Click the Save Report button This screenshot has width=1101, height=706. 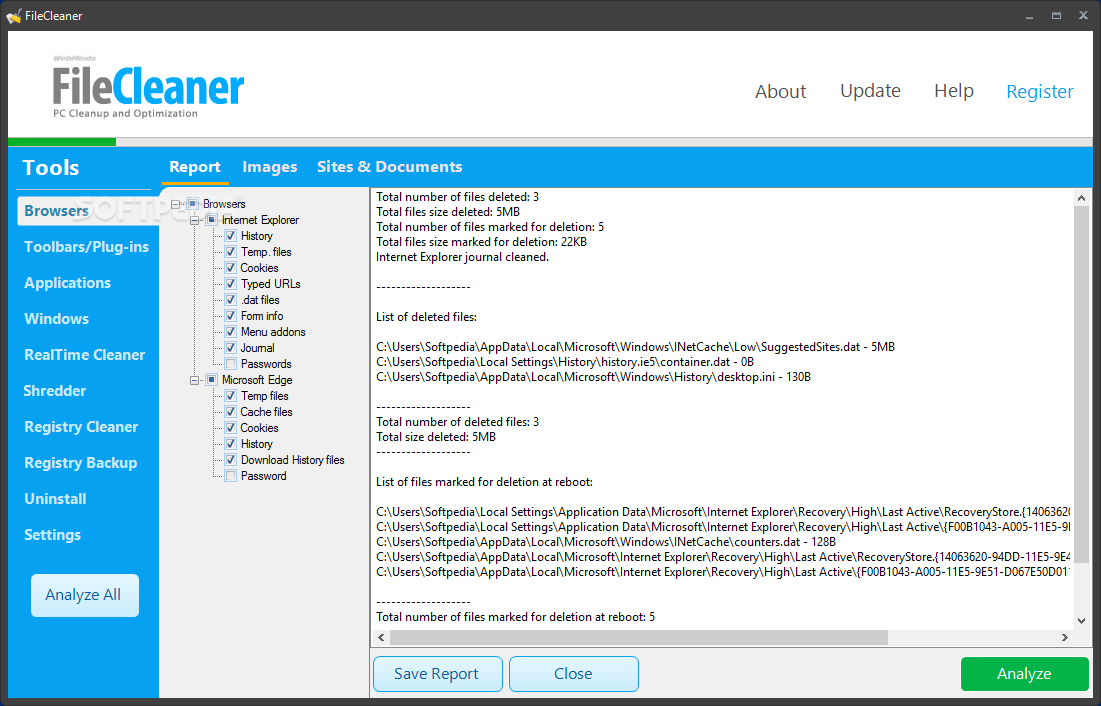(437, 674)
